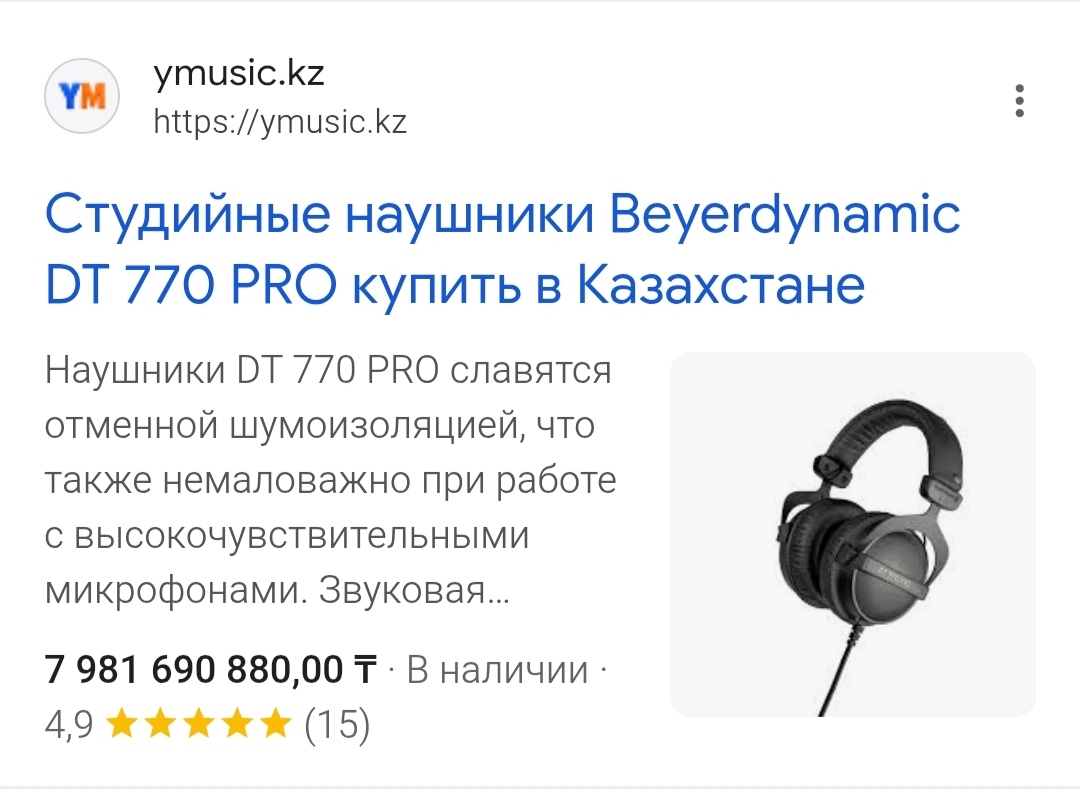
Task: Click the description snippet 'Наушники DT 770 PRO славятся'
Action: point(328,370)
